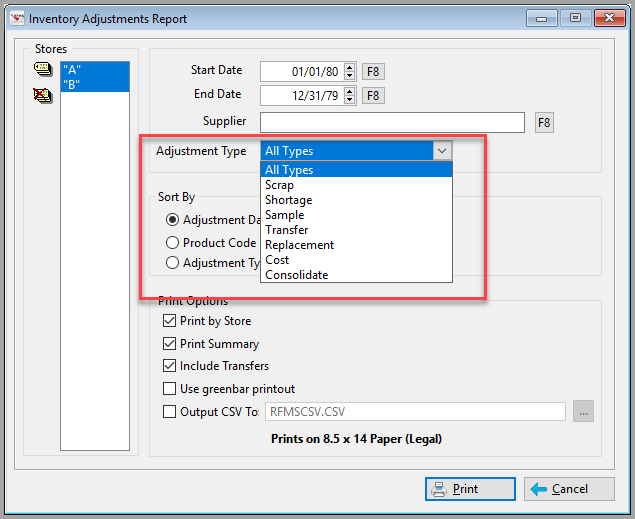Click the Supplier input field
The height and width of the screenshot is (519, 635).
click(392, 122)
